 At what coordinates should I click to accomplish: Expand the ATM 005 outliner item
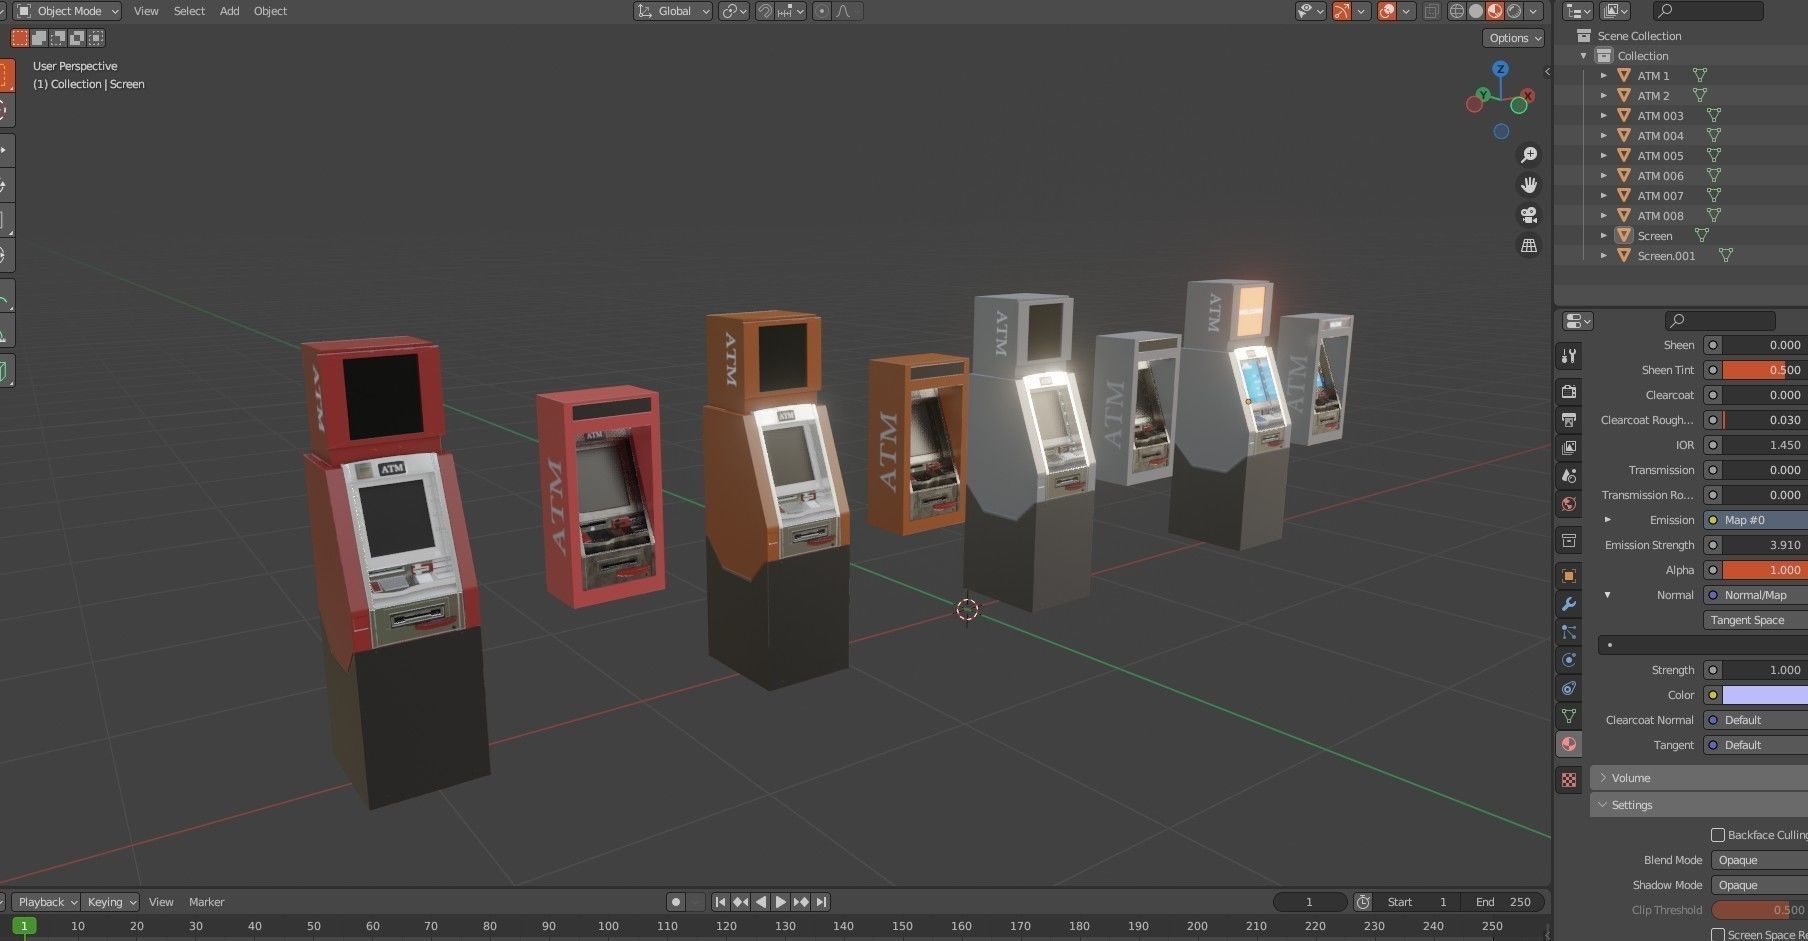(x=1603, y=156)
